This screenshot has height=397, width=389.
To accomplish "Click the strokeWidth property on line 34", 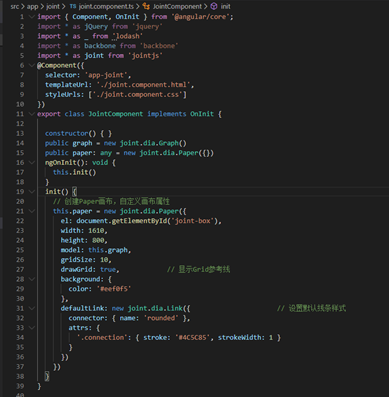I will pyautogui.click(x=239, y=337).
